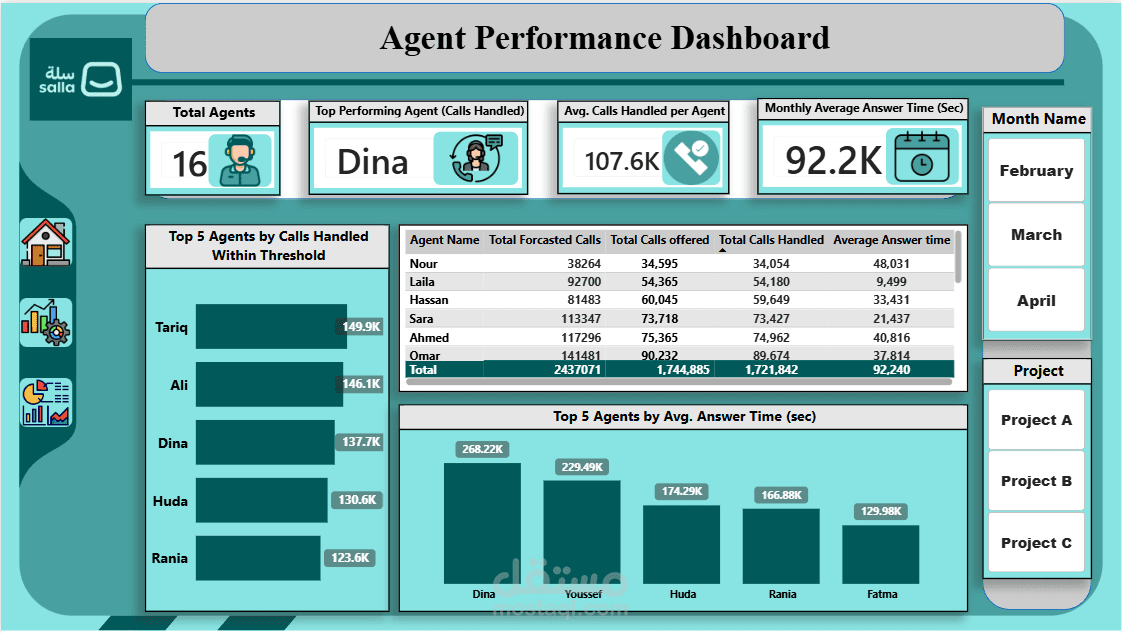Open the Home navigation icon
This screenshot has height=633, width=1122.
pos(44,243)
